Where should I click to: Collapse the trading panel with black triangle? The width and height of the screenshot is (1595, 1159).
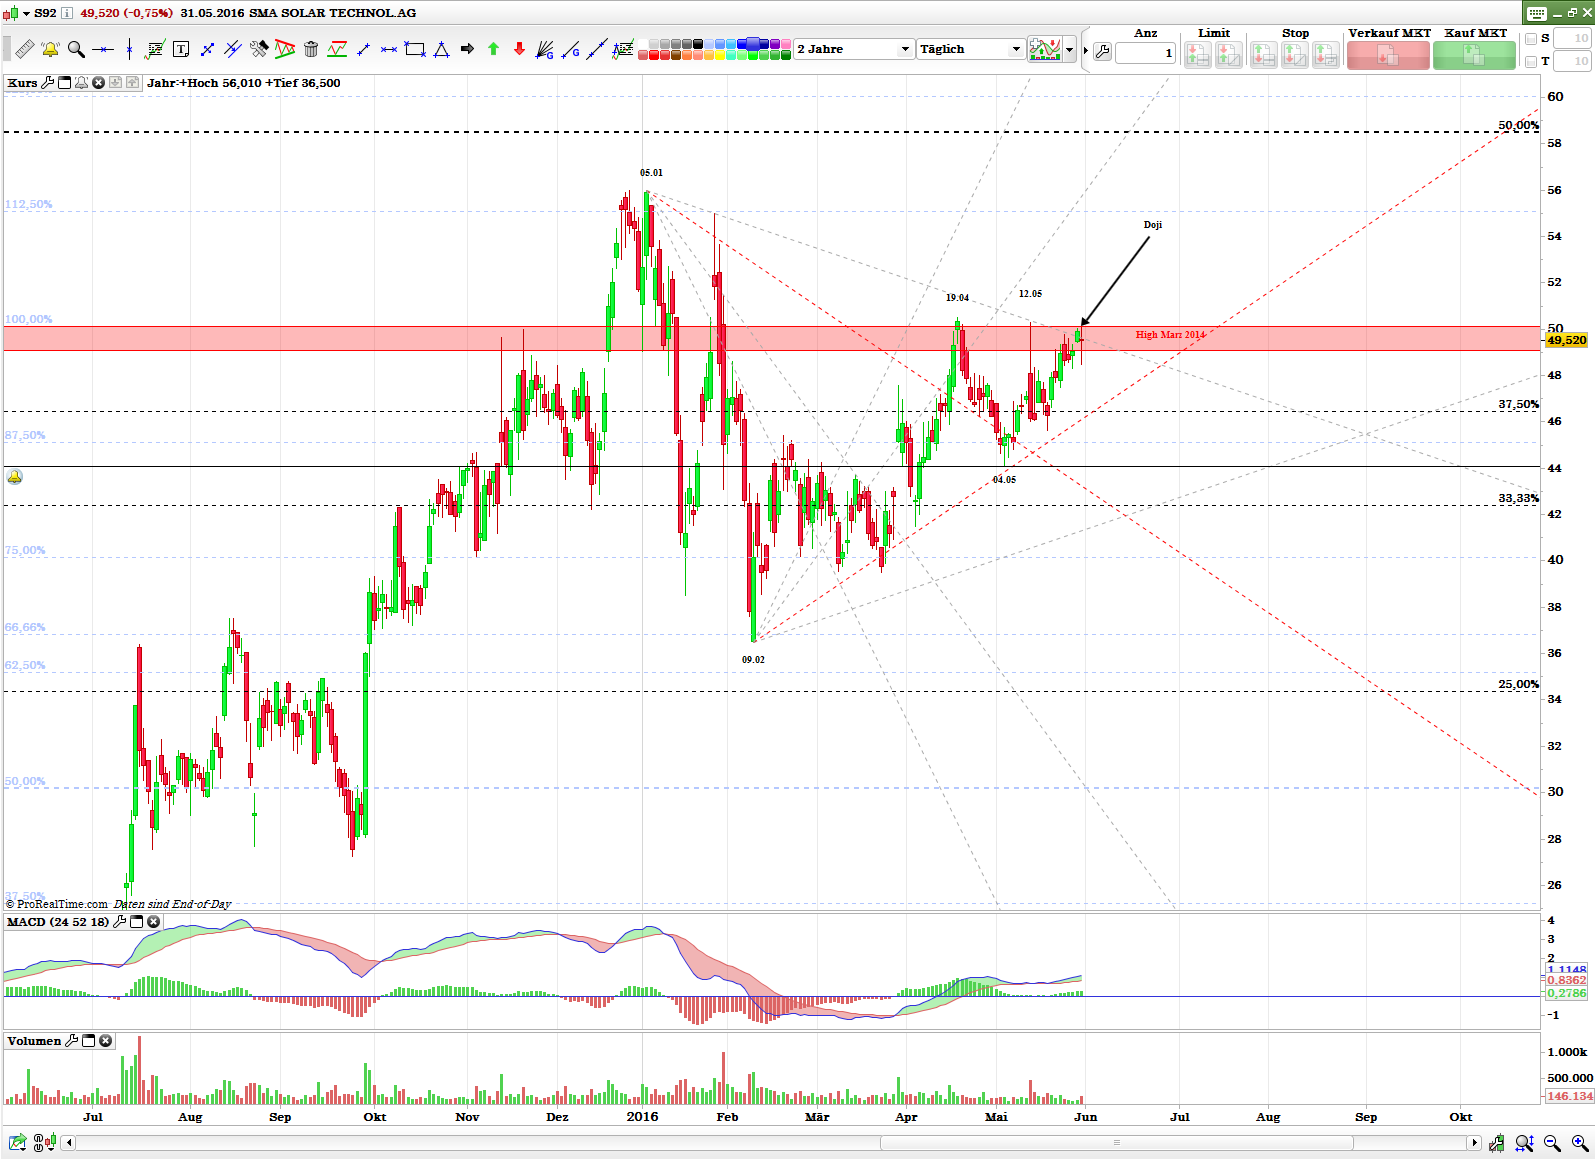pyautogui.click(x=1085, y=50)
